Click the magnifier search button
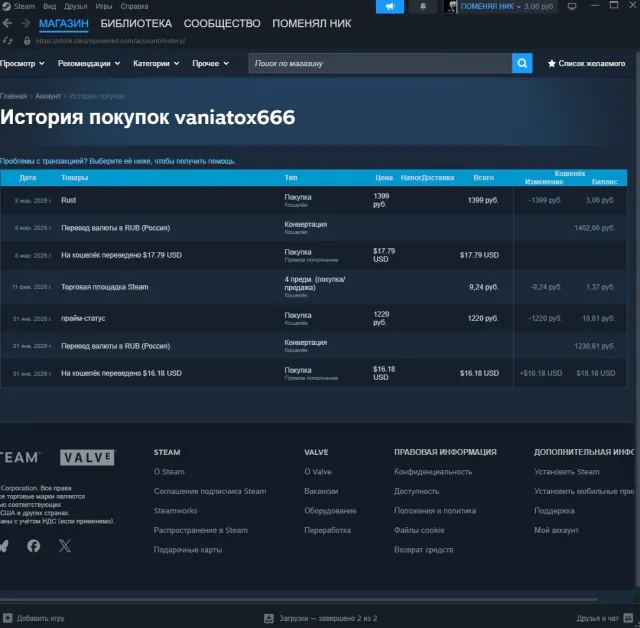This screenshot has width=640, height=628. click(522, 63)
